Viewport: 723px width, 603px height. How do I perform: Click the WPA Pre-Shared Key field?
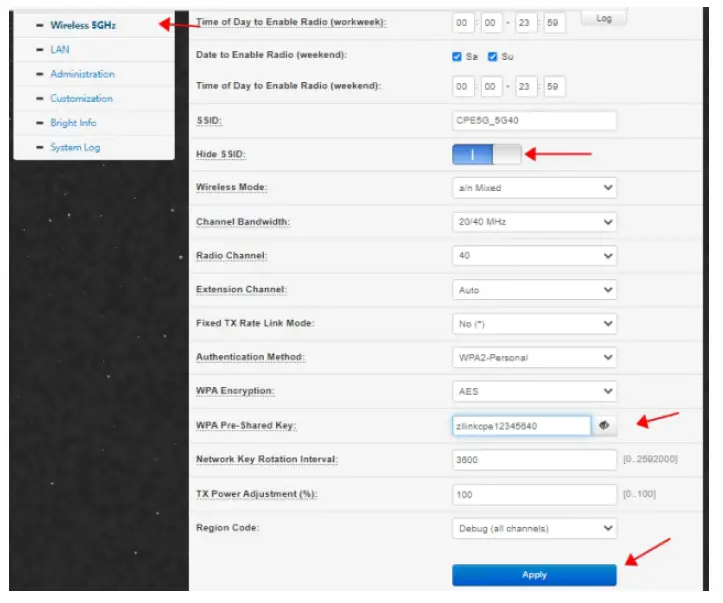(522, 426)
